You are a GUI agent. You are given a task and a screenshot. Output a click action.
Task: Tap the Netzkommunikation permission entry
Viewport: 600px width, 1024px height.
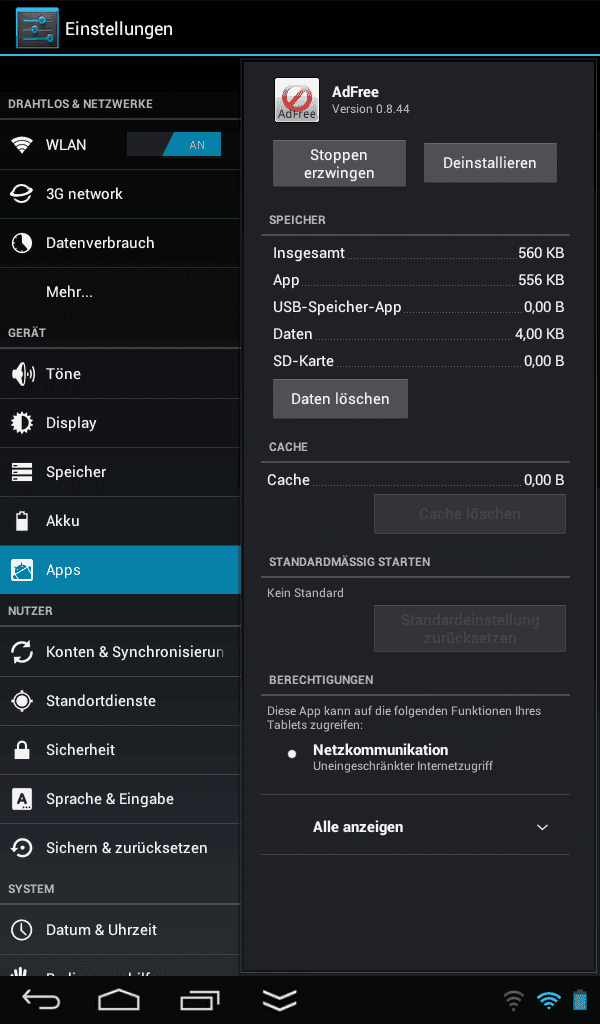tap(415, 757)
